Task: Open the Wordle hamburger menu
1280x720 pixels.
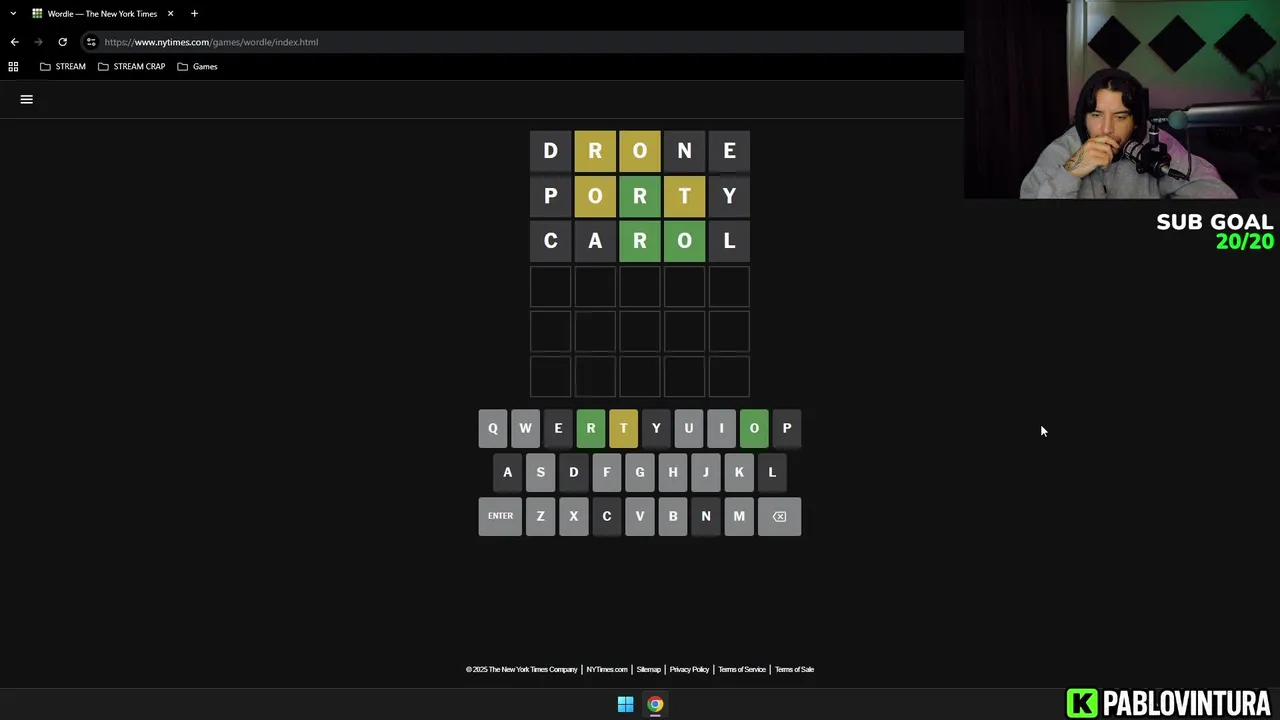Action: 27,99
